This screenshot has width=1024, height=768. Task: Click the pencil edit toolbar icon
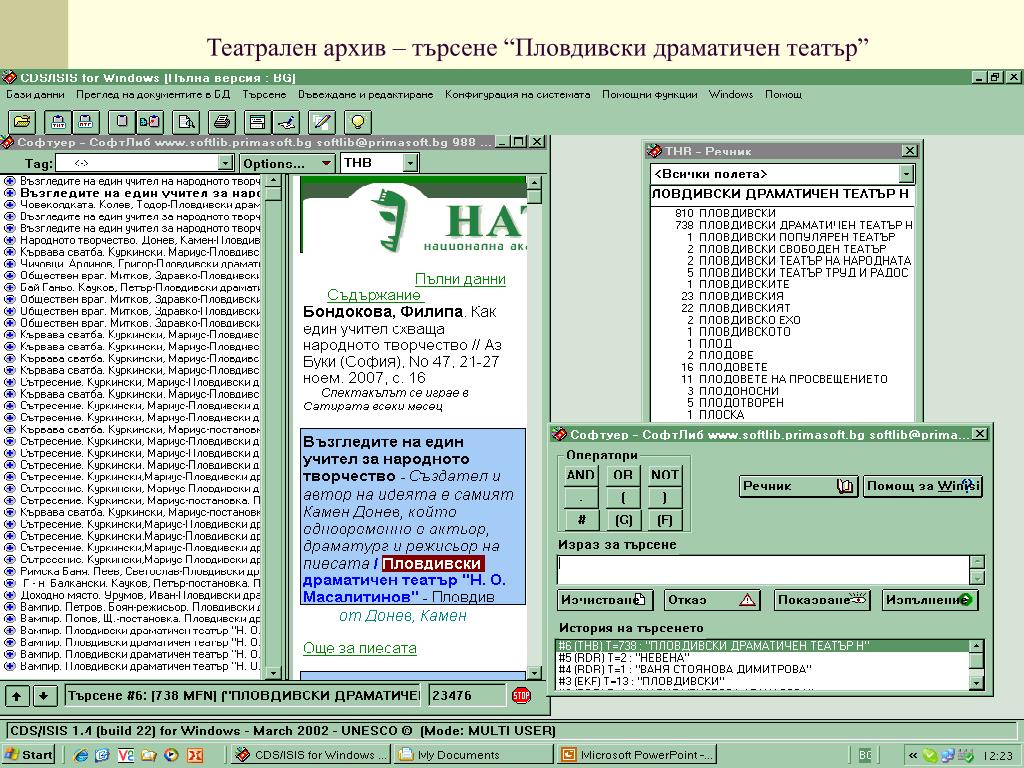click(322, 121)
